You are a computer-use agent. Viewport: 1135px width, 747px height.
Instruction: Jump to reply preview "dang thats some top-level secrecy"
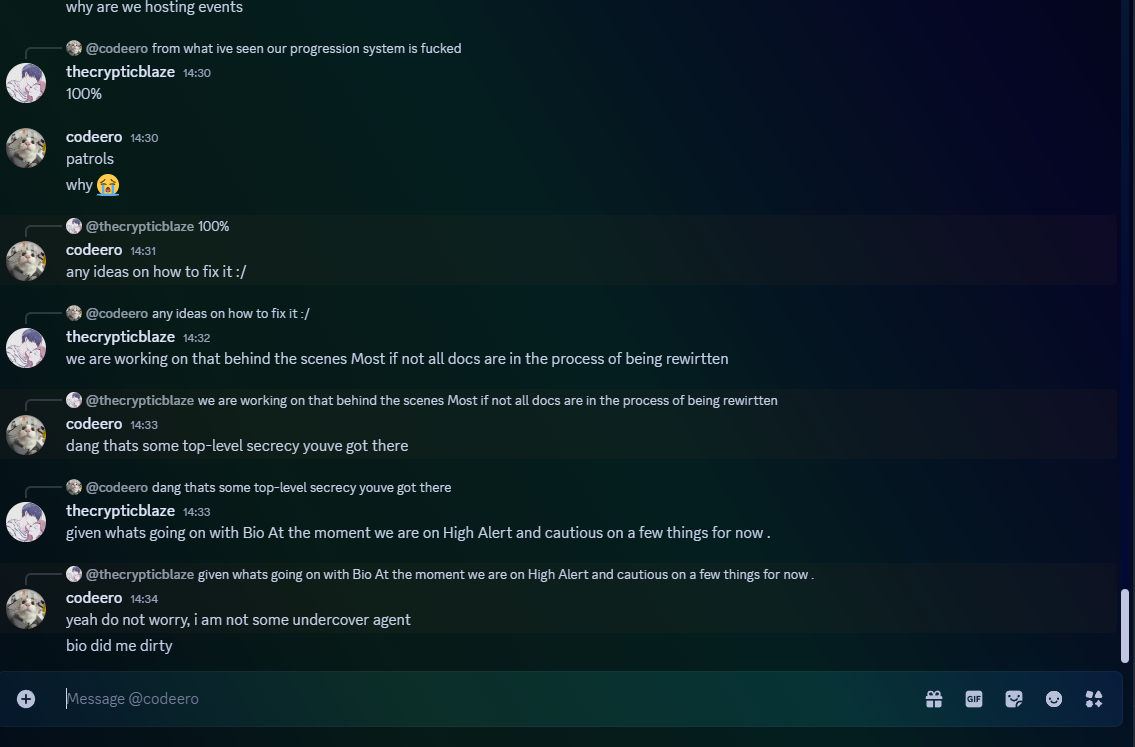(x=301, y=487)
